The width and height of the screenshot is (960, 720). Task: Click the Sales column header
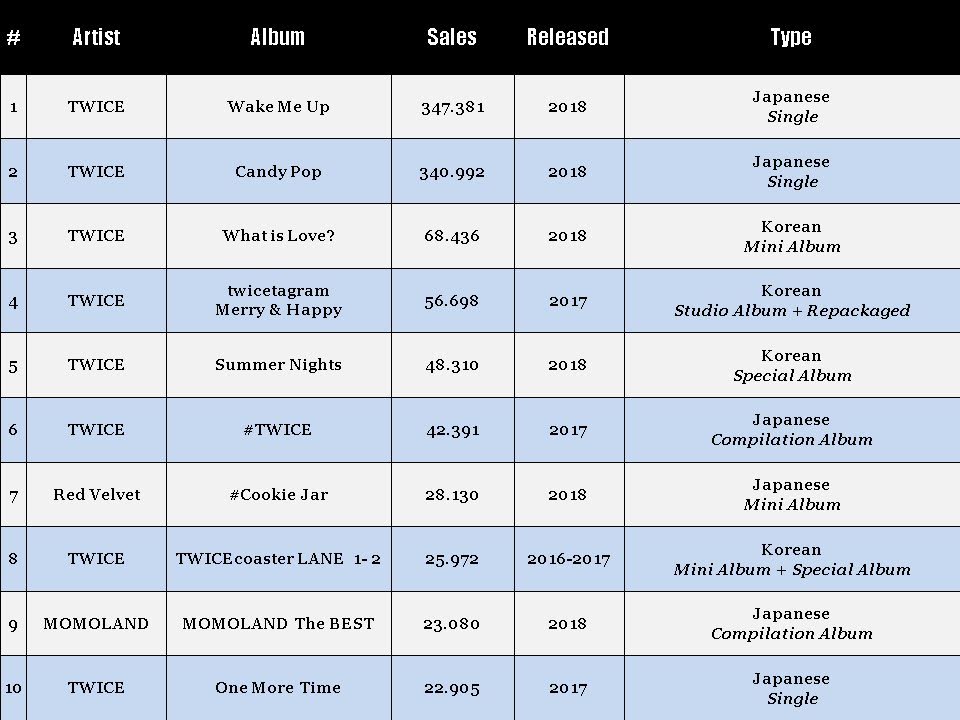click(x=452, y=37)
